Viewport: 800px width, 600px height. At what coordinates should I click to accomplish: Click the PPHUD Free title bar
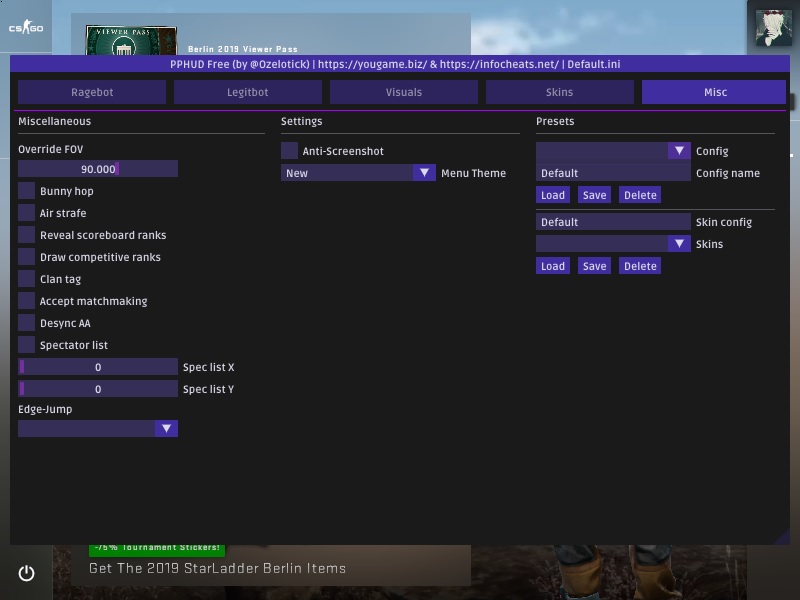[x=400, y=64]
